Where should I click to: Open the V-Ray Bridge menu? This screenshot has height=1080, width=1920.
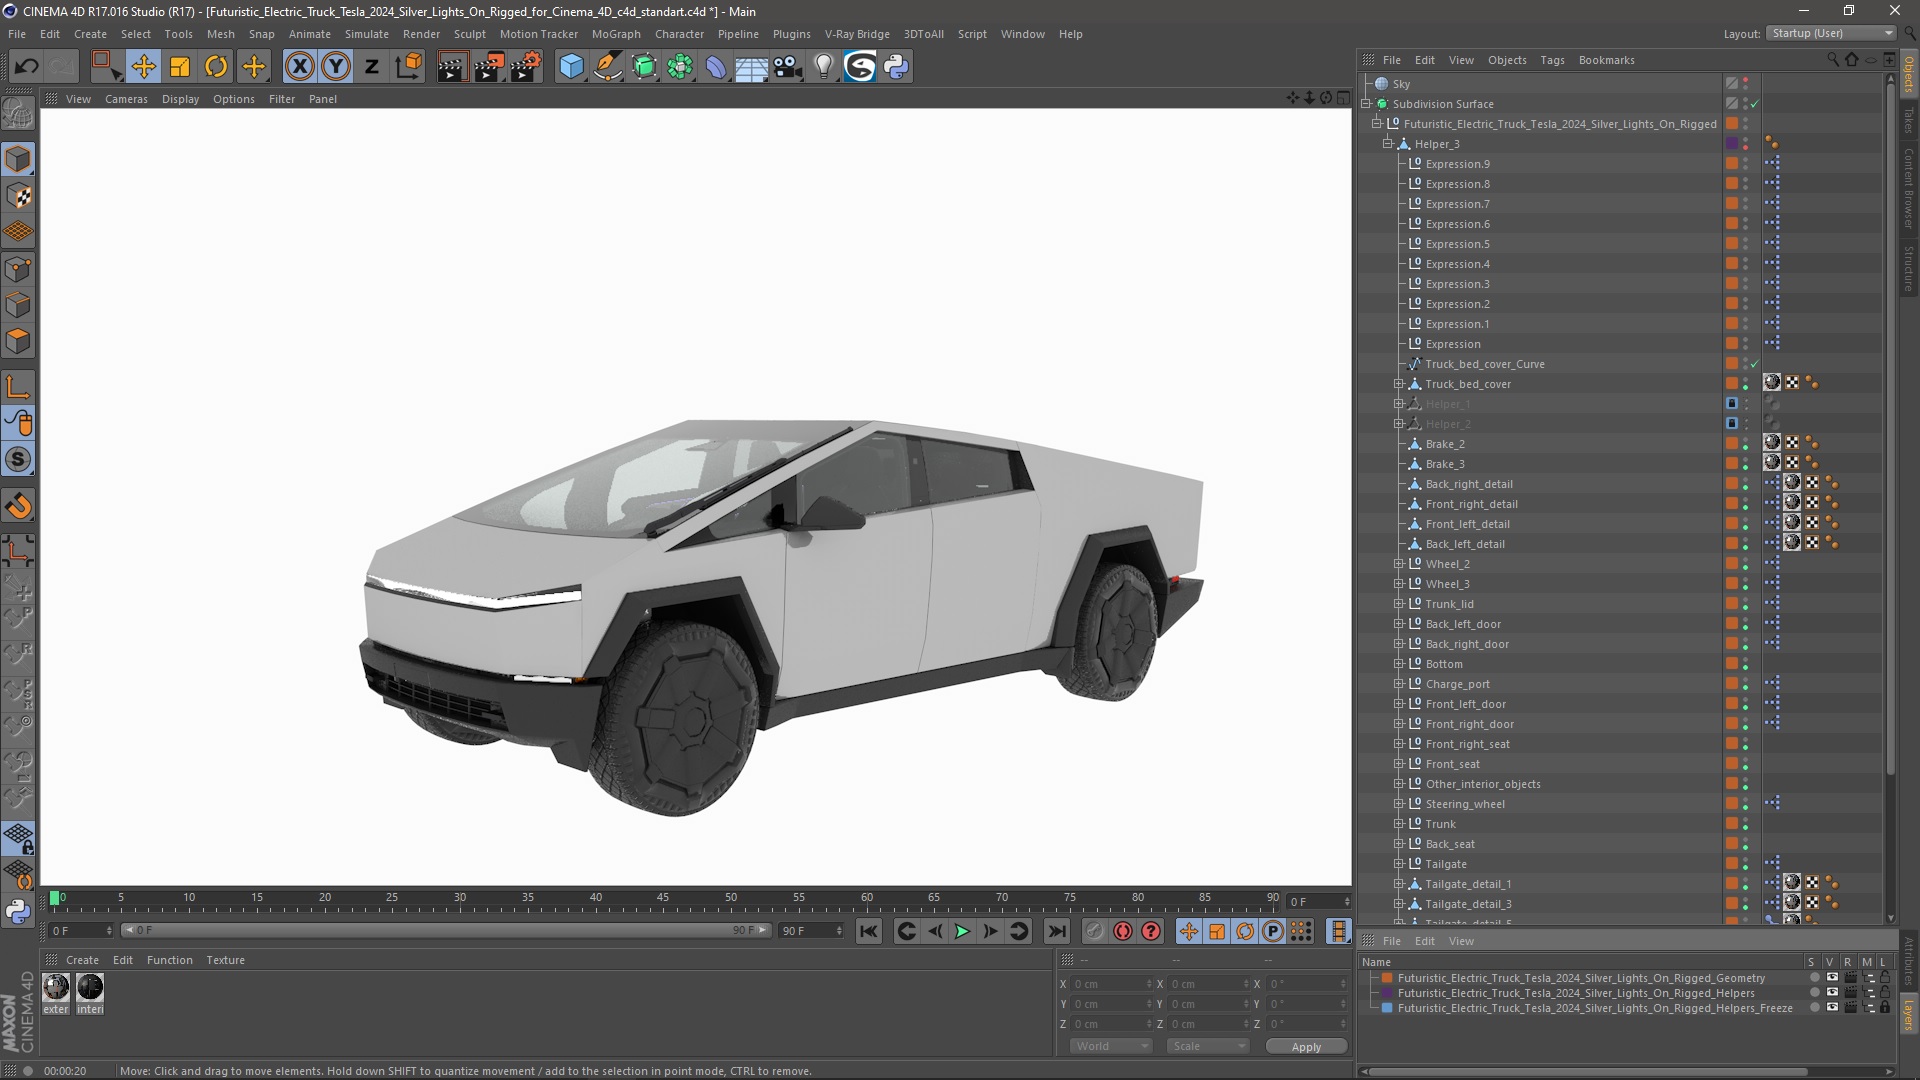tap(857, 34)
